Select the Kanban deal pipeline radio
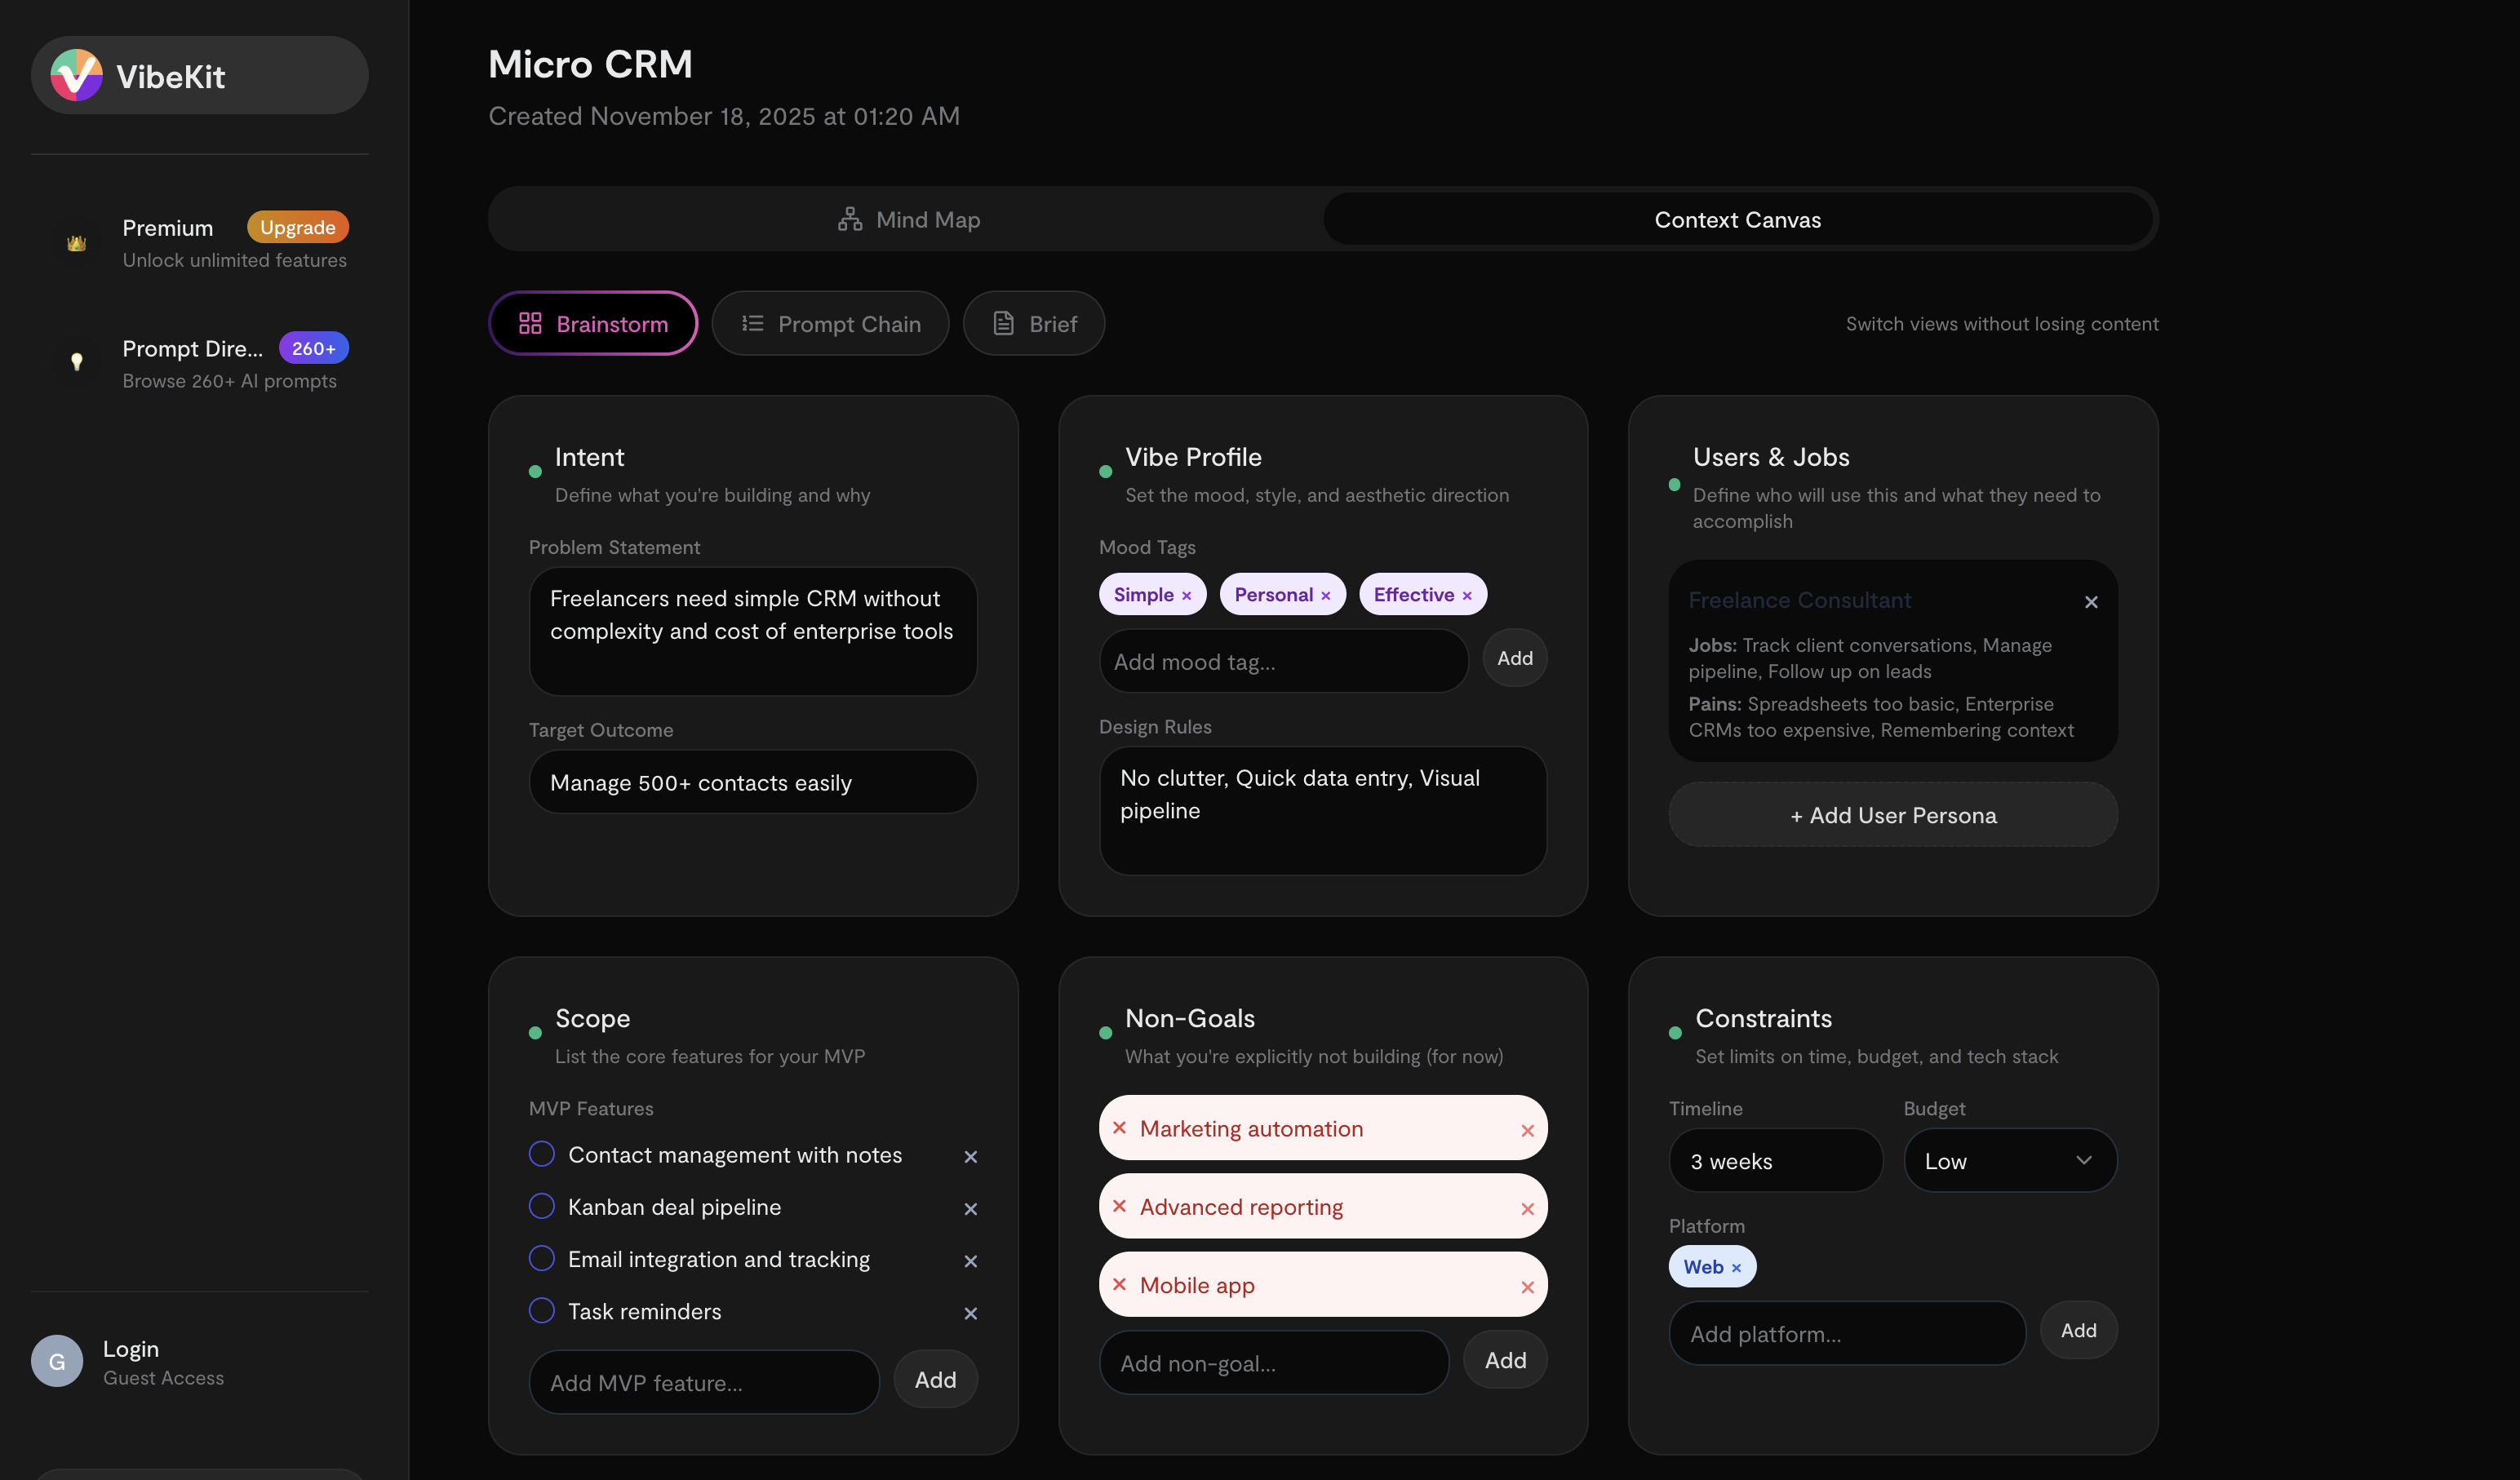 (541, 1206)
